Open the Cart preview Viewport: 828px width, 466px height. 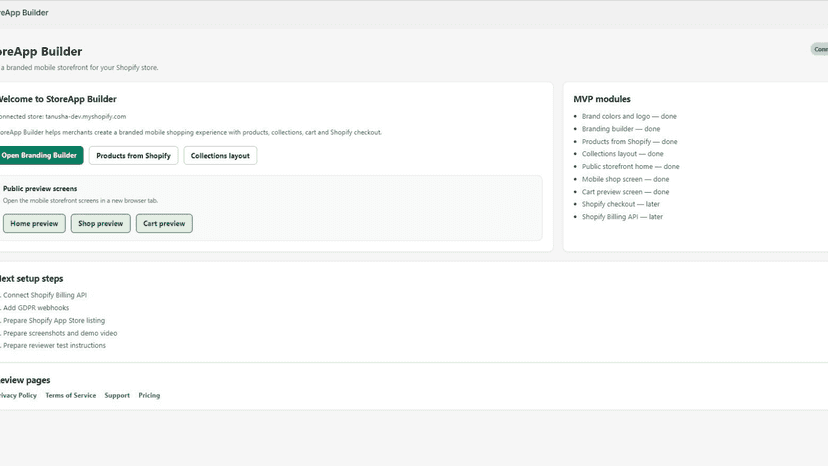tap(164, 223)
